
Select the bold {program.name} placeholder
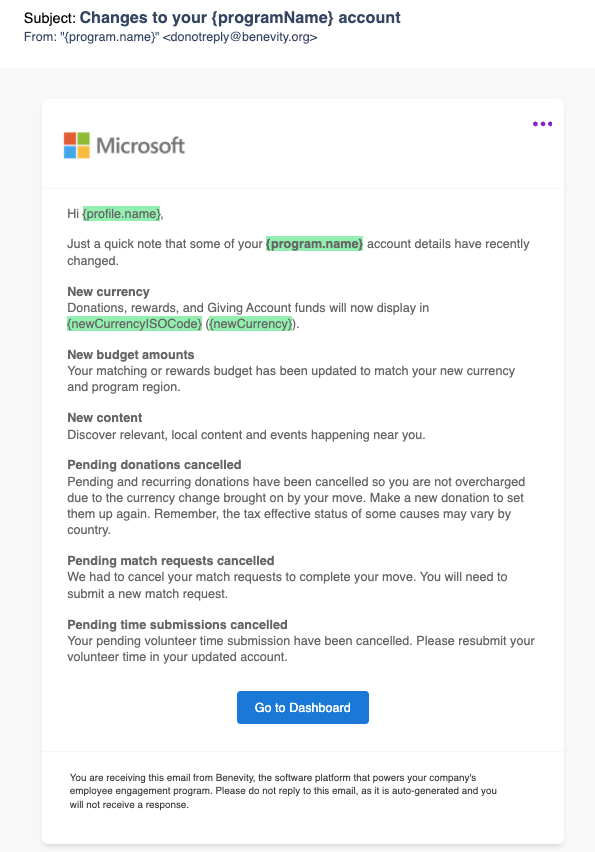314,243
